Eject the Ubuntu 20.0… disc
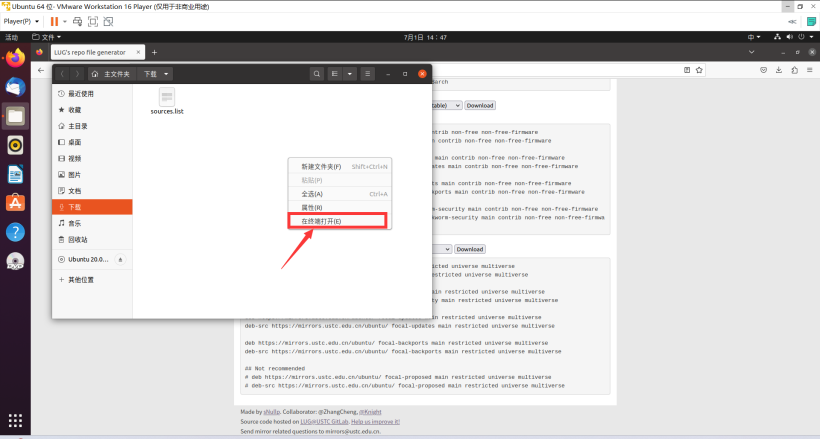Viewport: 820px width, 439px height. (x=121, y=260)
